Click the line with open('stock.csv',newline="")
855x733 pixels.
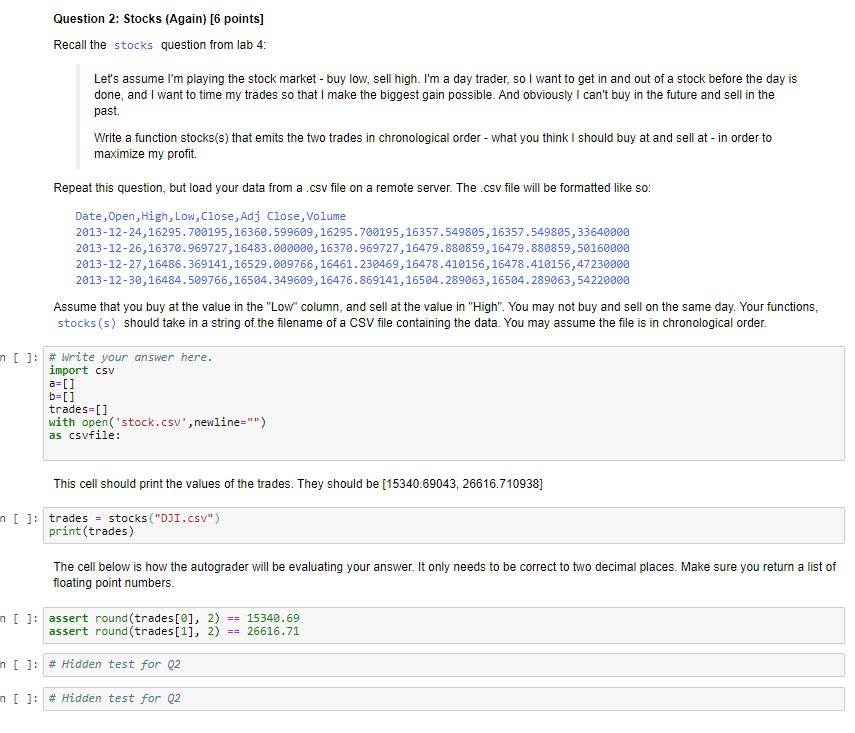(x=157, y=423)
